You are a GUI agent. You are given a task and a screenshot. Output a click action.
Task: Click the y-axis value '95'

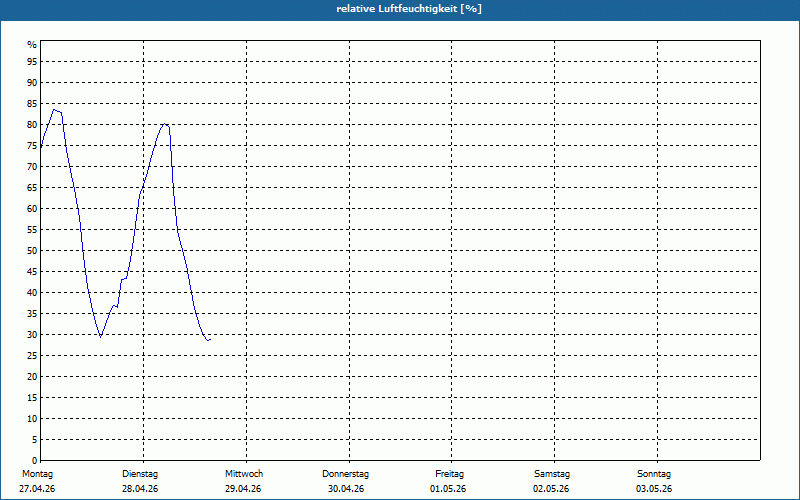click(32, 62)
